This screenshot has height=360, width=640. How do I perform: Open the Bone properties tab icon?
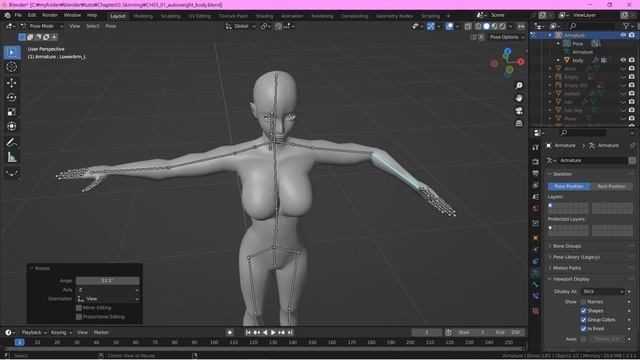(x=536, y=284)
